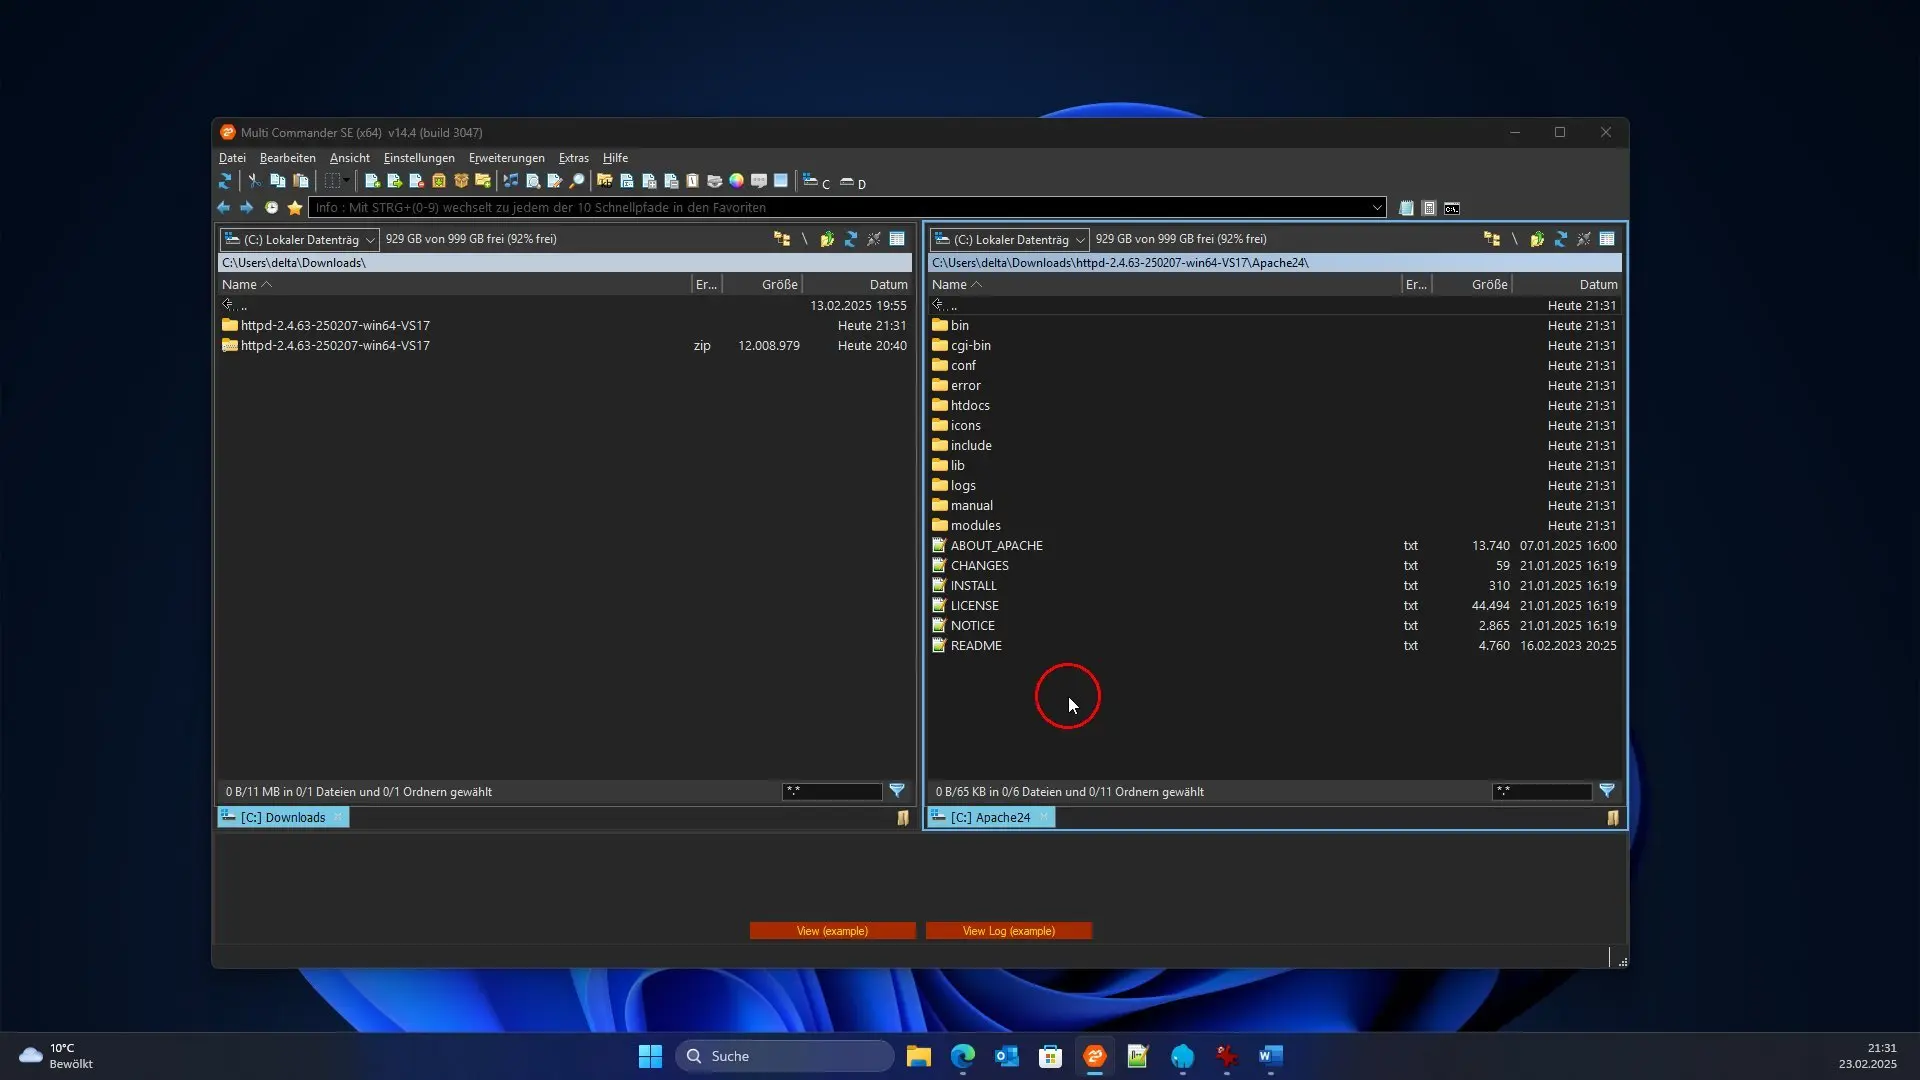This screenshot has height=1080, width=1920.
Task: Click the search magnifying glass icon
Action: (x=577, y=181)
